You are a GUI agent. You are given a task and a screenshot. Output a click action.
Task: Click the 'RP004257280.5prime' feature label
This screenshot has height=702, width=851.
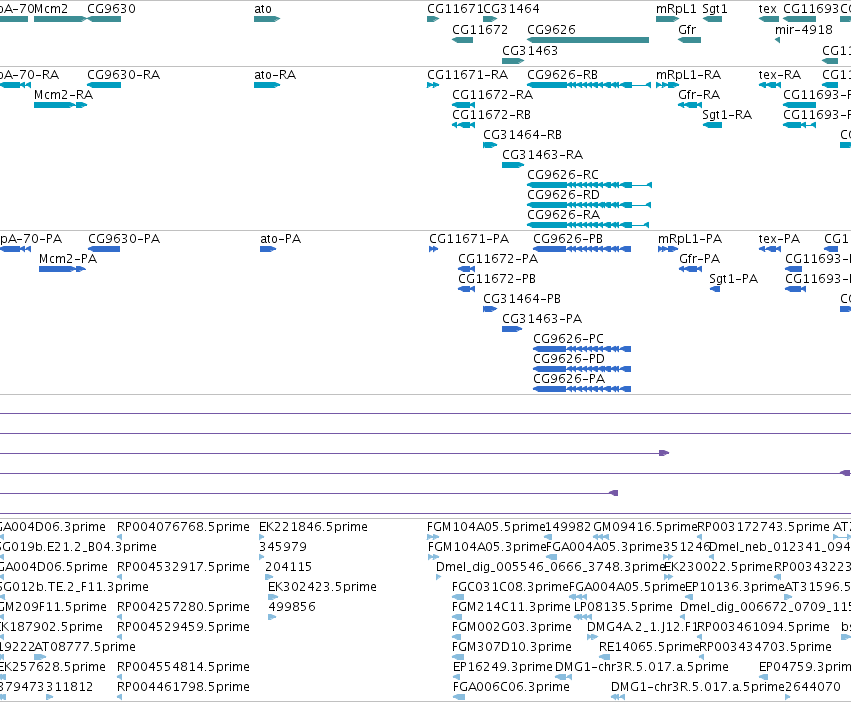point(183,607)
